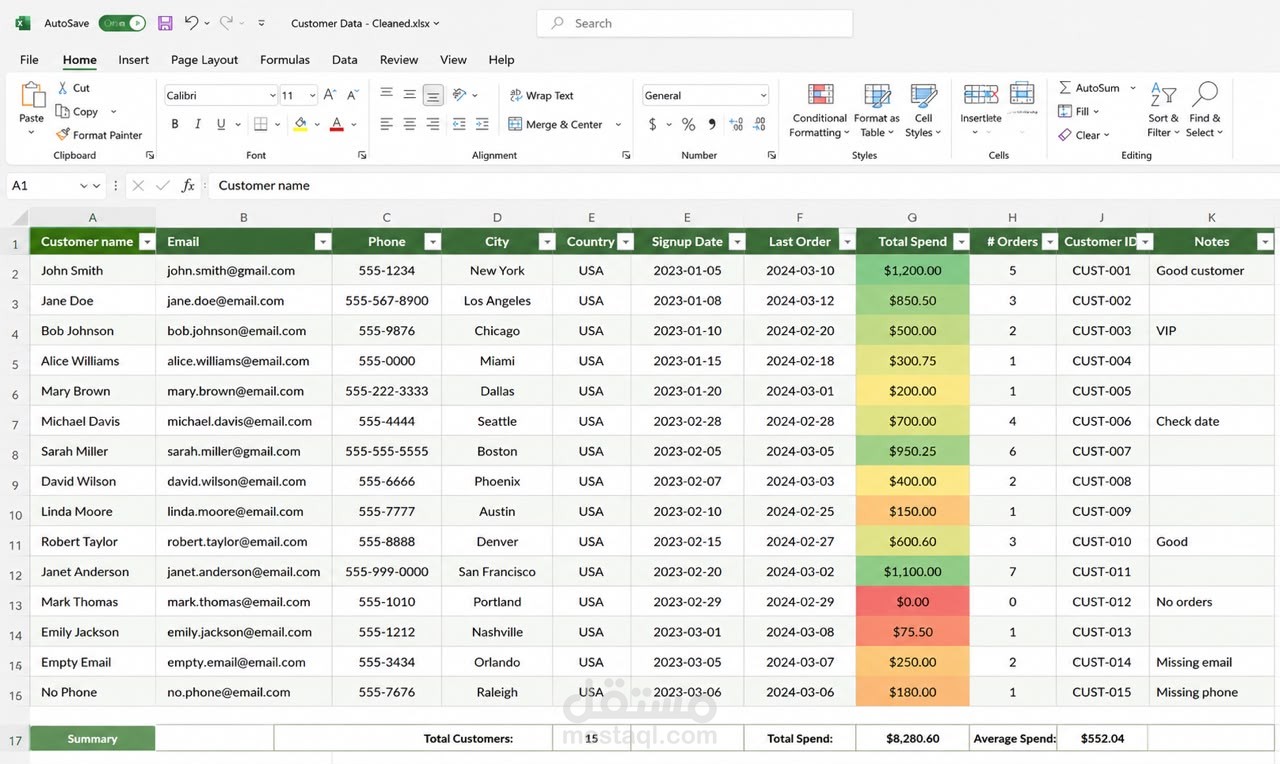
Task: Open the Calibri font name dropdown
Action: pyautogui.click(x=272, y=96)
